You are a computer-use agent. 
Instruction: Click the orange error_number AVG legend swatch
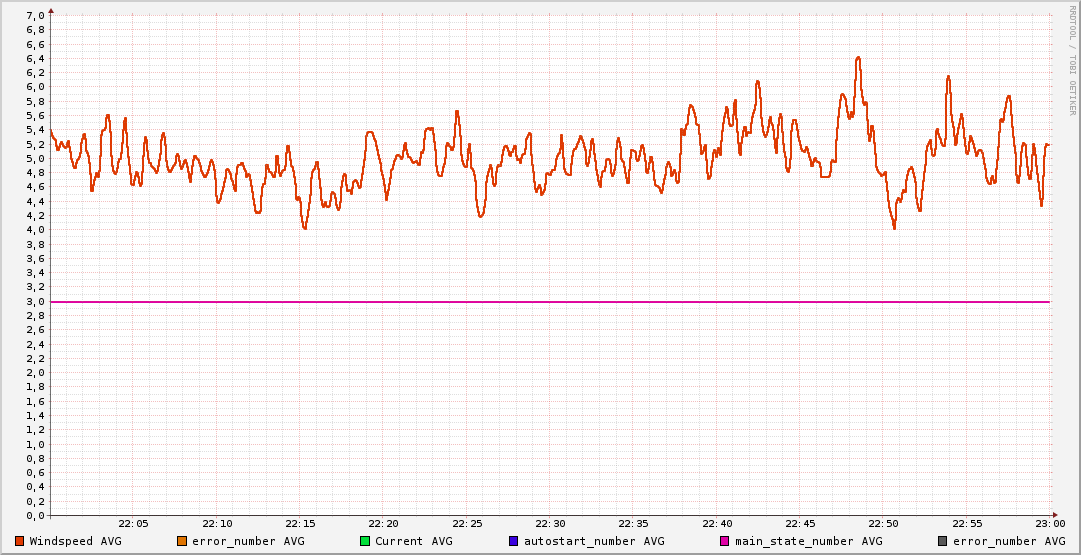[x=181, y=541]
